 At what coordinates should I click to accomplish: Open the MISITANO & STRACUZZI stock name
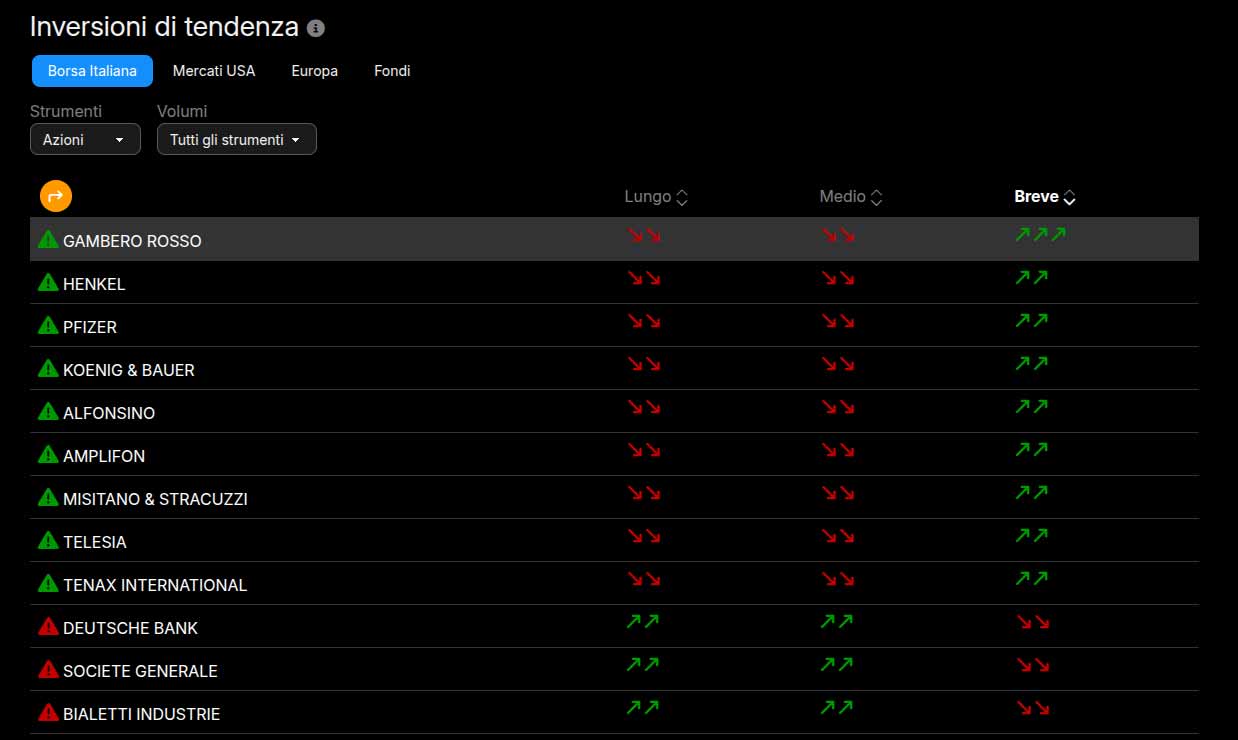tap(155, 499)
